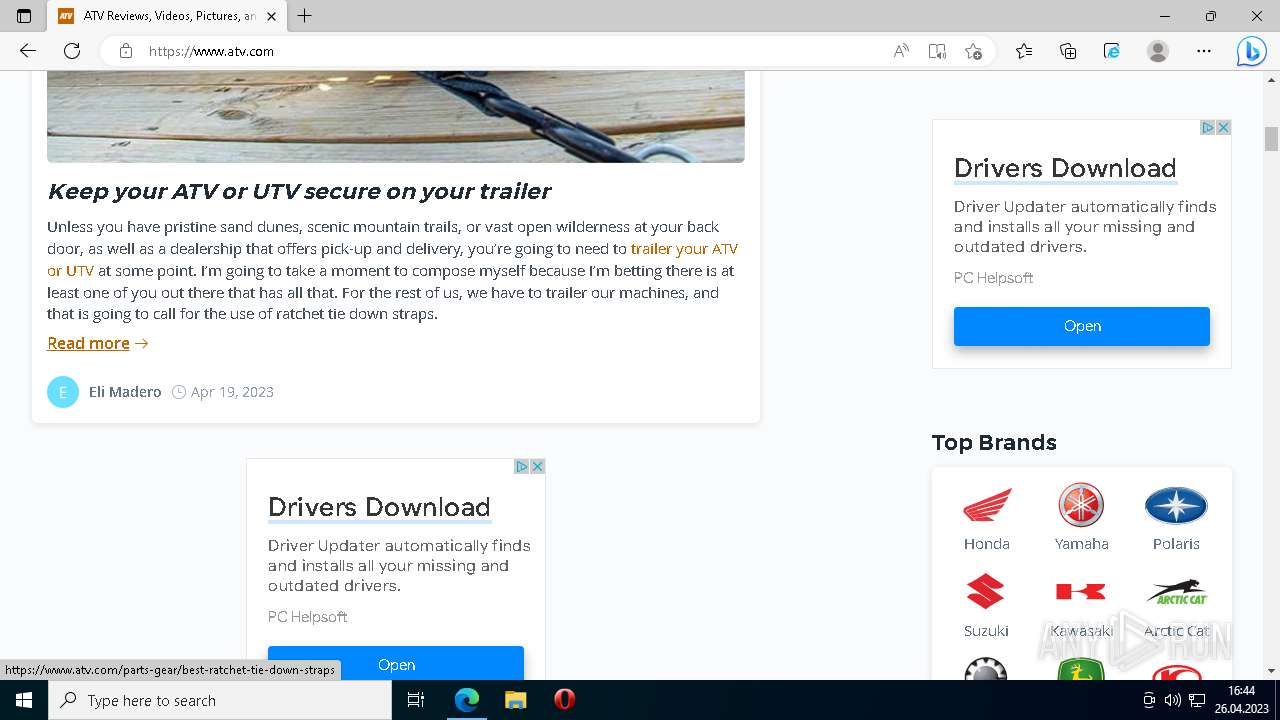1280x720 pixels.
Task: Open 'trailer your ATV or UTV' link
Action: tap(684, 249)
